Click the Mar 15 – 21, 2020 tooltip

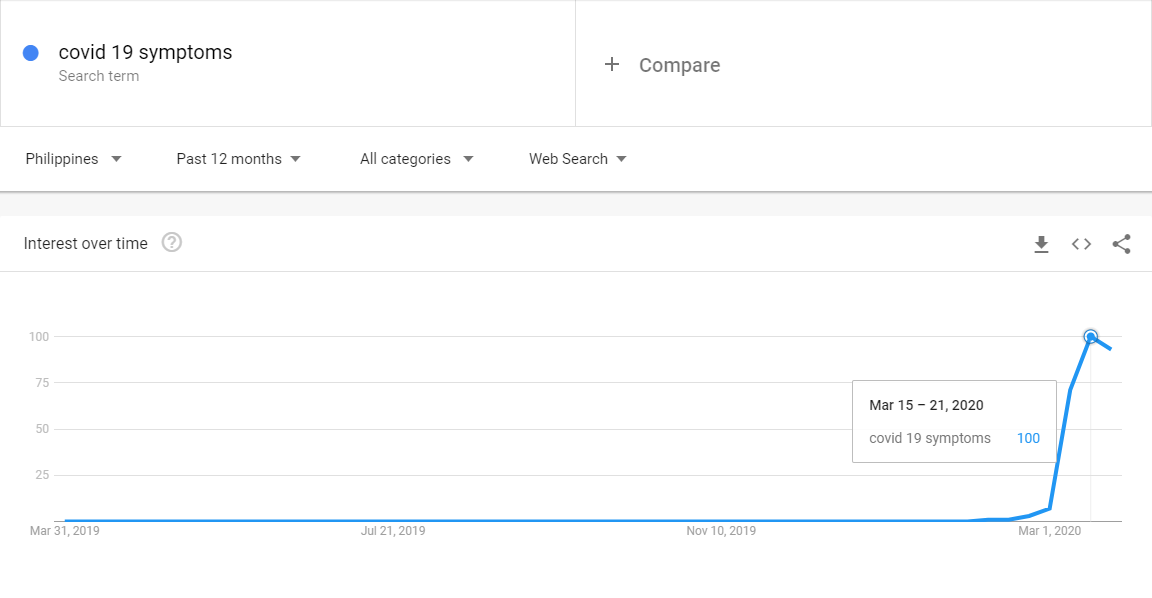click(926, 405)
